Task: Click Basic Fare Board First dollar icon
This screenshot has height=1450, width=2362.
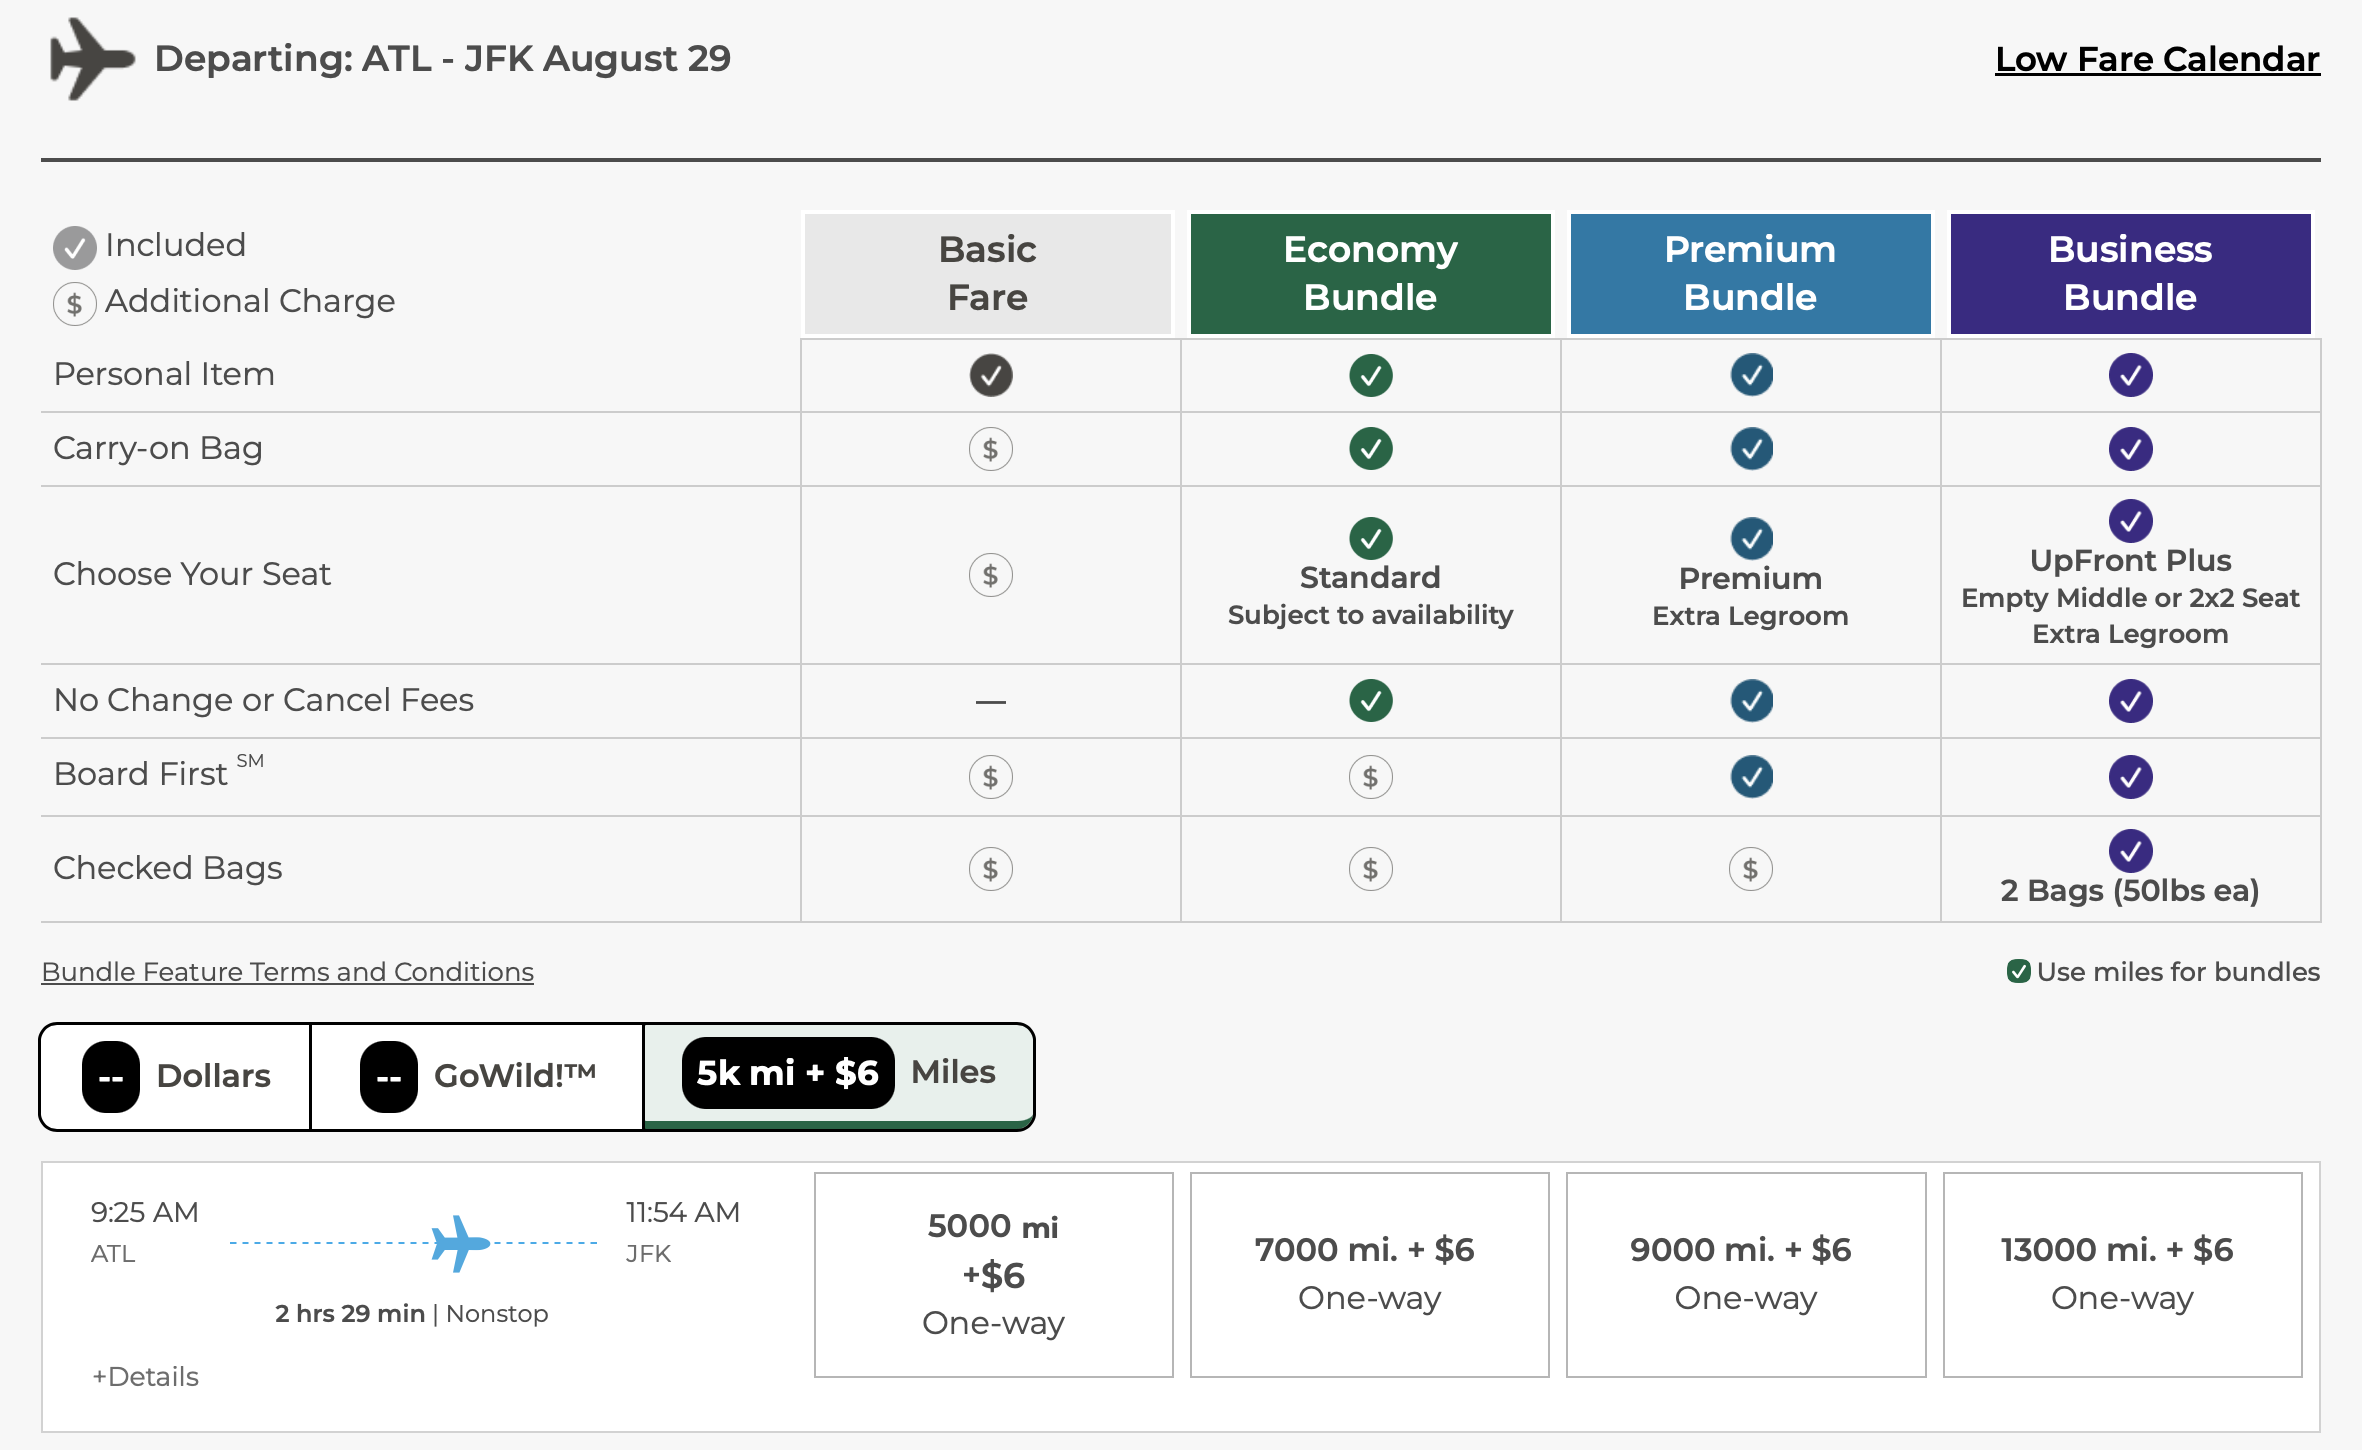Action: [991, 777]
